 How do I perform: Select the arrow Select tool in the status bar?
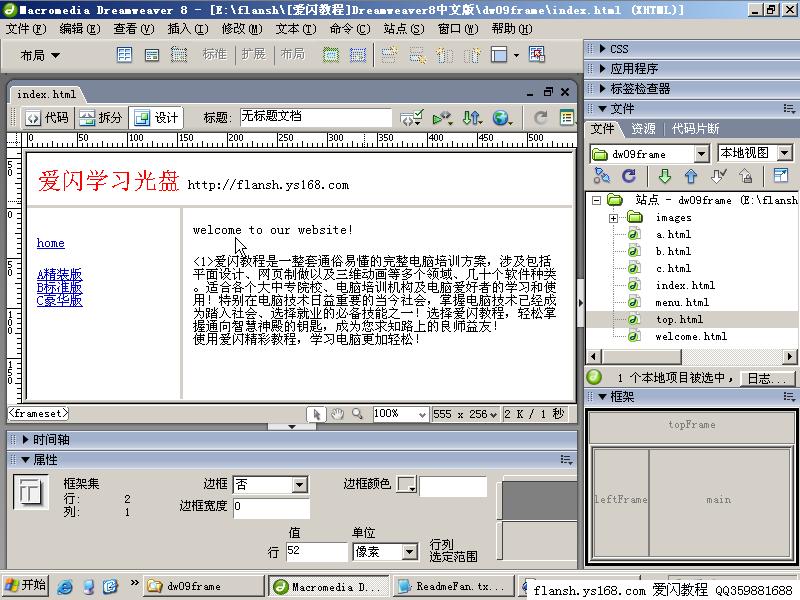click(x=316, y=414)
